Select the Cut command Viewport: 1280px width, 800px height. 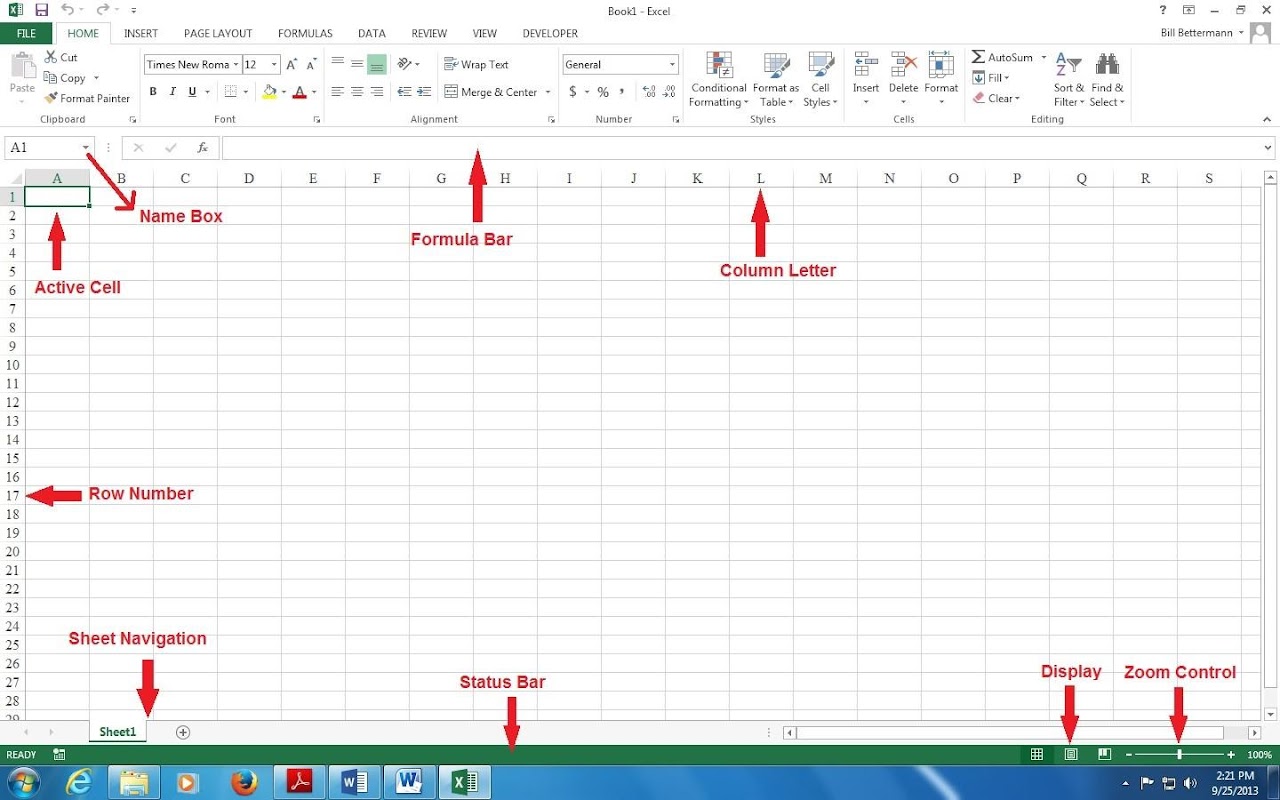(61, 57)
